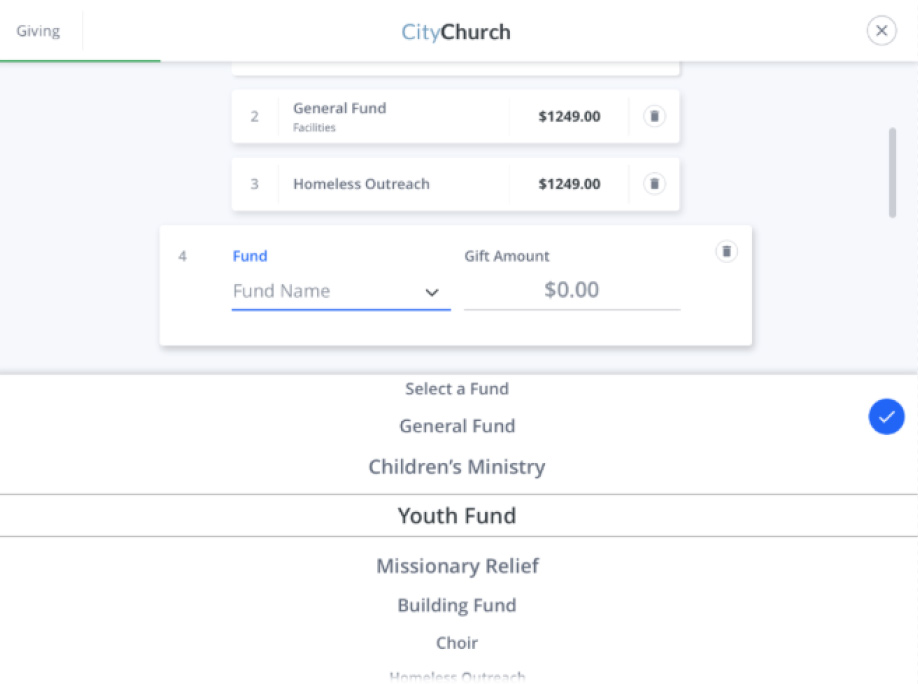Select the Homeless Outreach picker option
Image resolution: width=918 pixels, height=684 pixels.
click(457, 677)
